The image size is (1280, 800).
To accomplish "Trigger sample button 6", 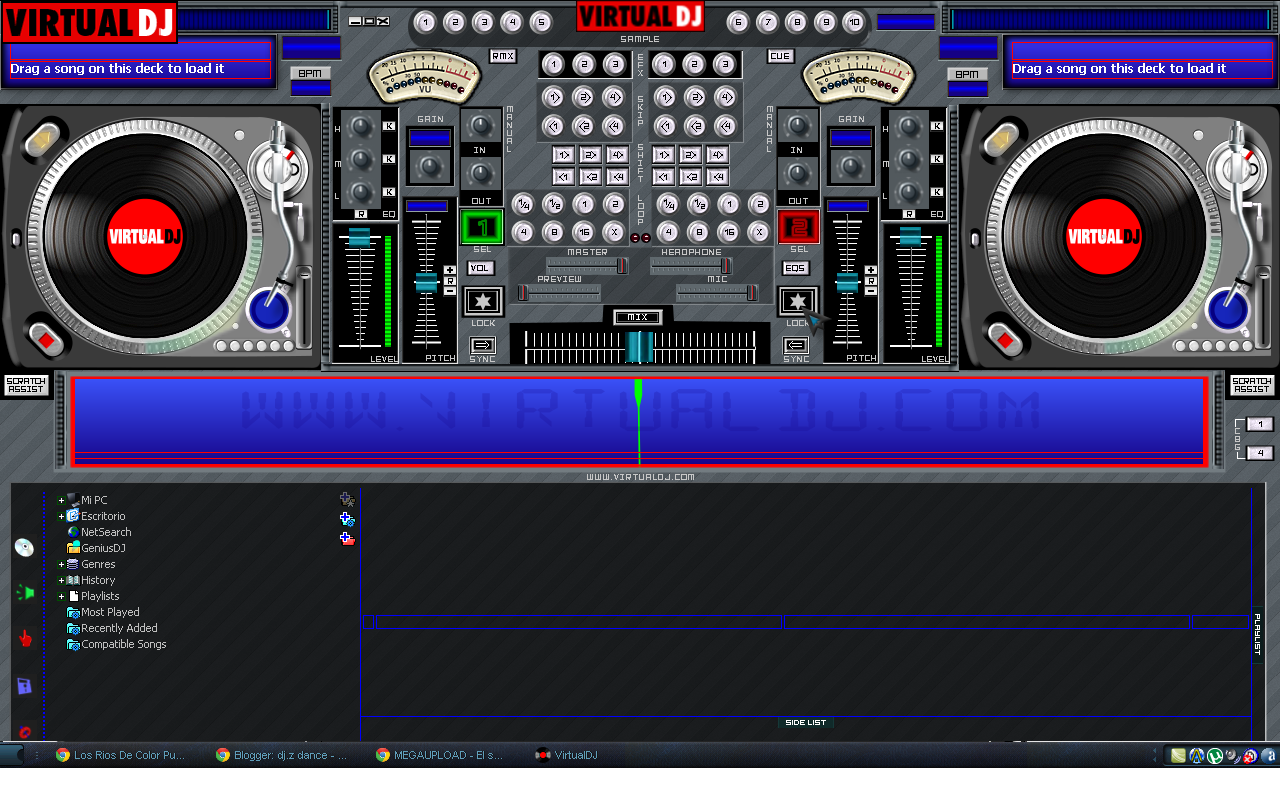I will pos(738,22).
